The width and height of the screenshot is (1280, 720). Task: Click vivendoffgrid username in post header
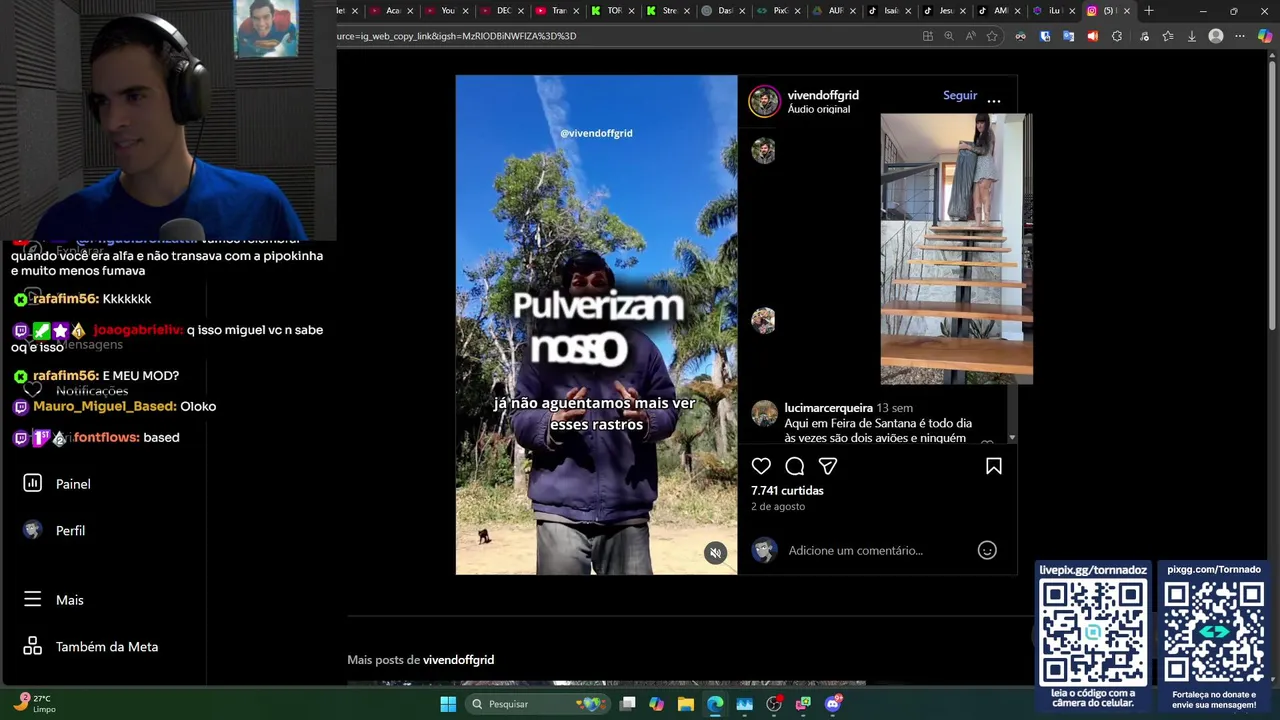point(823,95)
